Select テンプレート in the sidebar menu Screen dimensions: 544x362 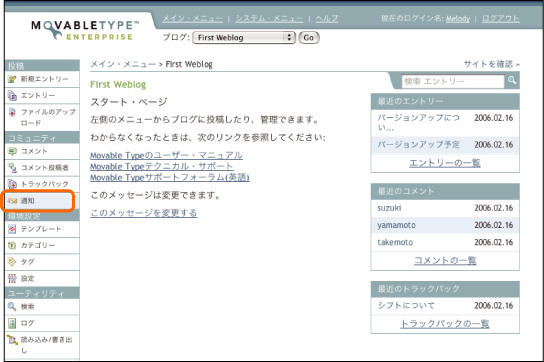[x=42, y=229]
